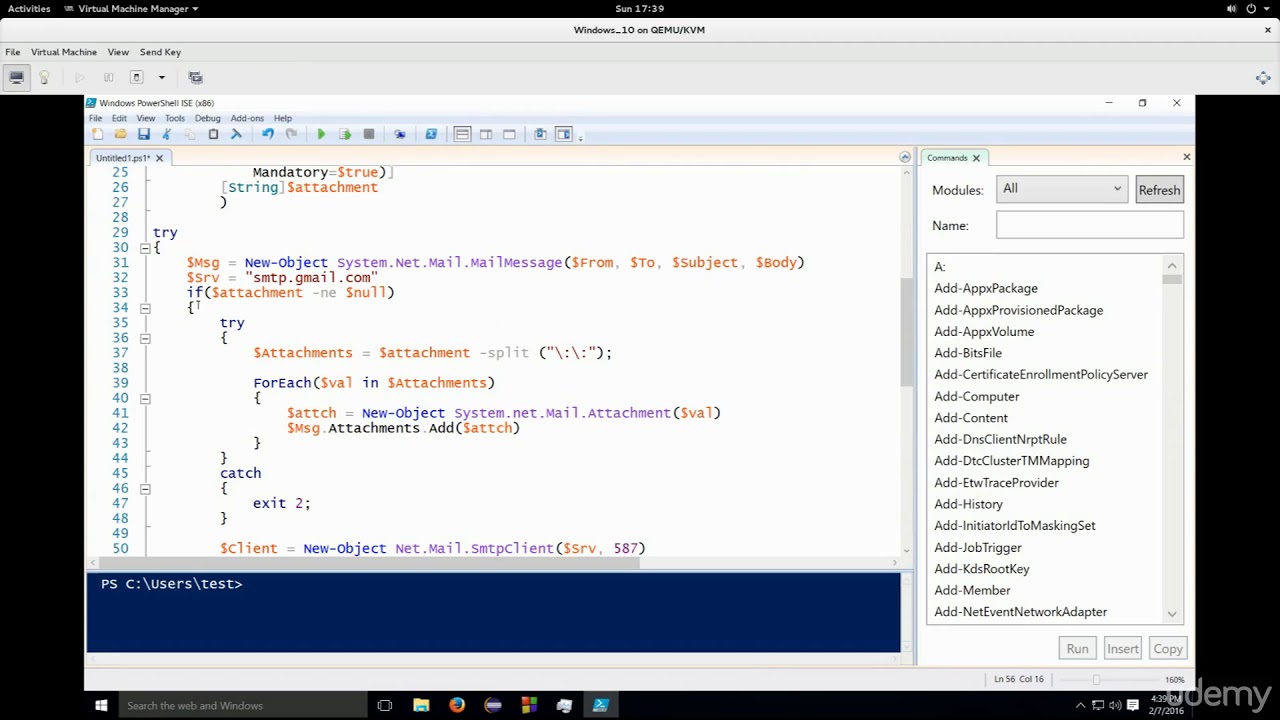Show VM graphical console monitor icon
The height and width of the screenshot is (720, 1280).
pos(16,77)
